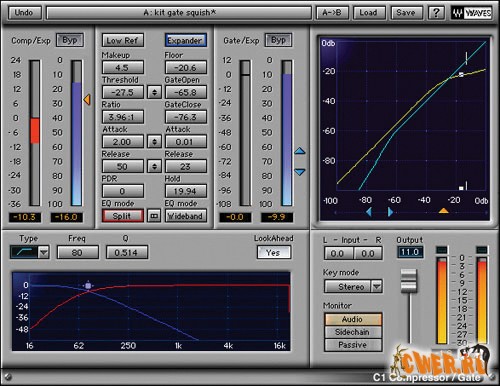Open the Key mode Stereo dropdown

point(377,286)
